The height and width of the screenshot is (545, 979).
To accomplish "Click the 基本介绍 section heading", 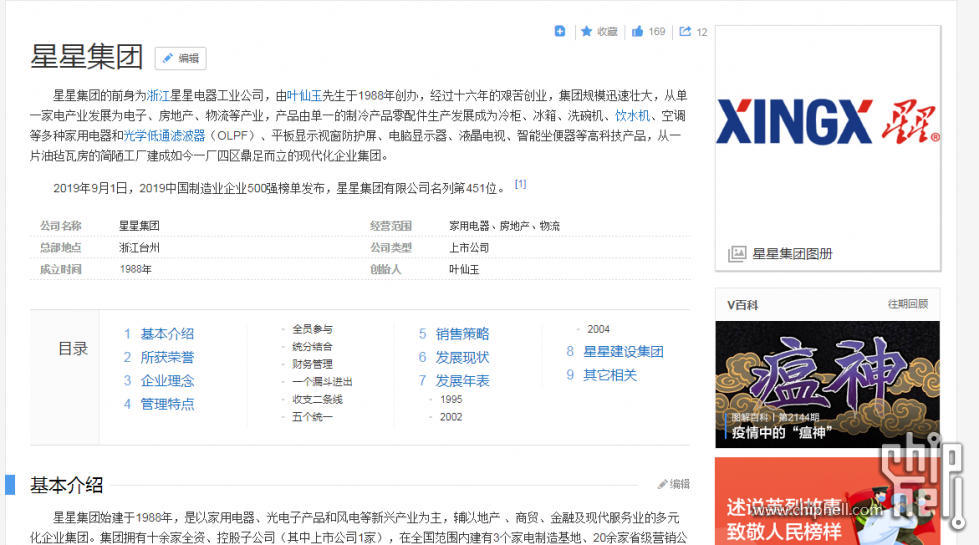I will click(66, 485).
